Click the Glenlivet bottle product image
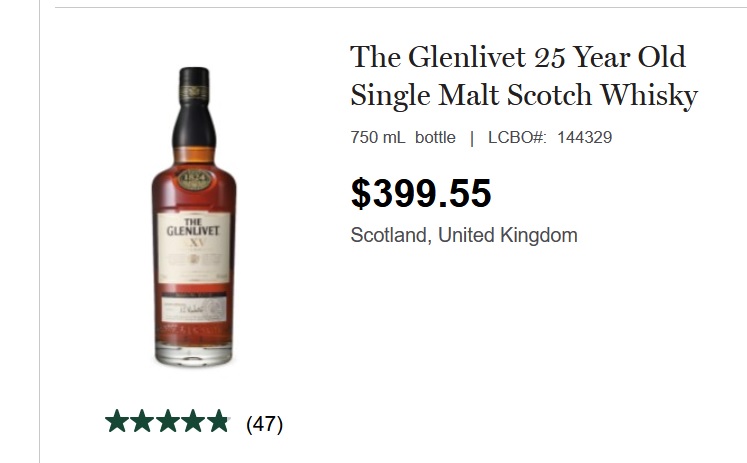Screen dimensions: 747x463 tap(194, 217)
